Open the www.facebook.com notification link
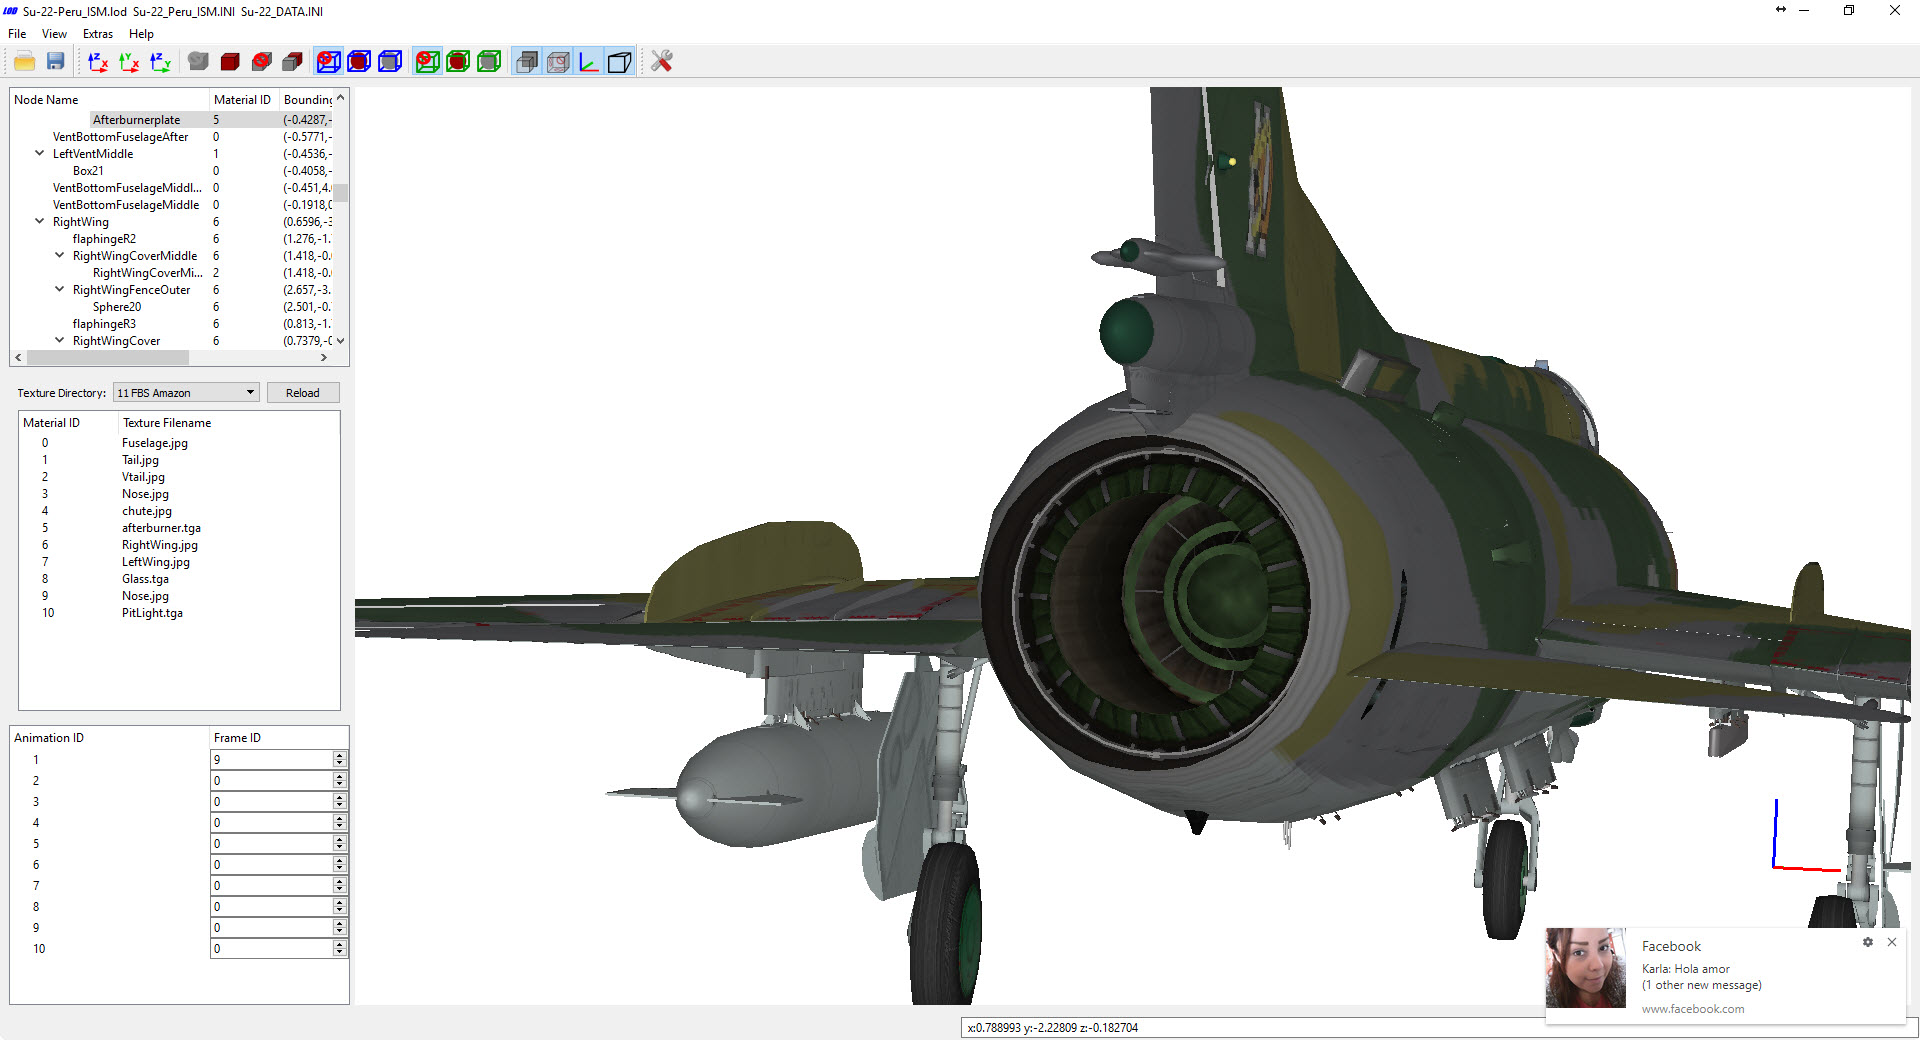The width and height of the screenshot is (1920, 1040). point(1692,1009)
